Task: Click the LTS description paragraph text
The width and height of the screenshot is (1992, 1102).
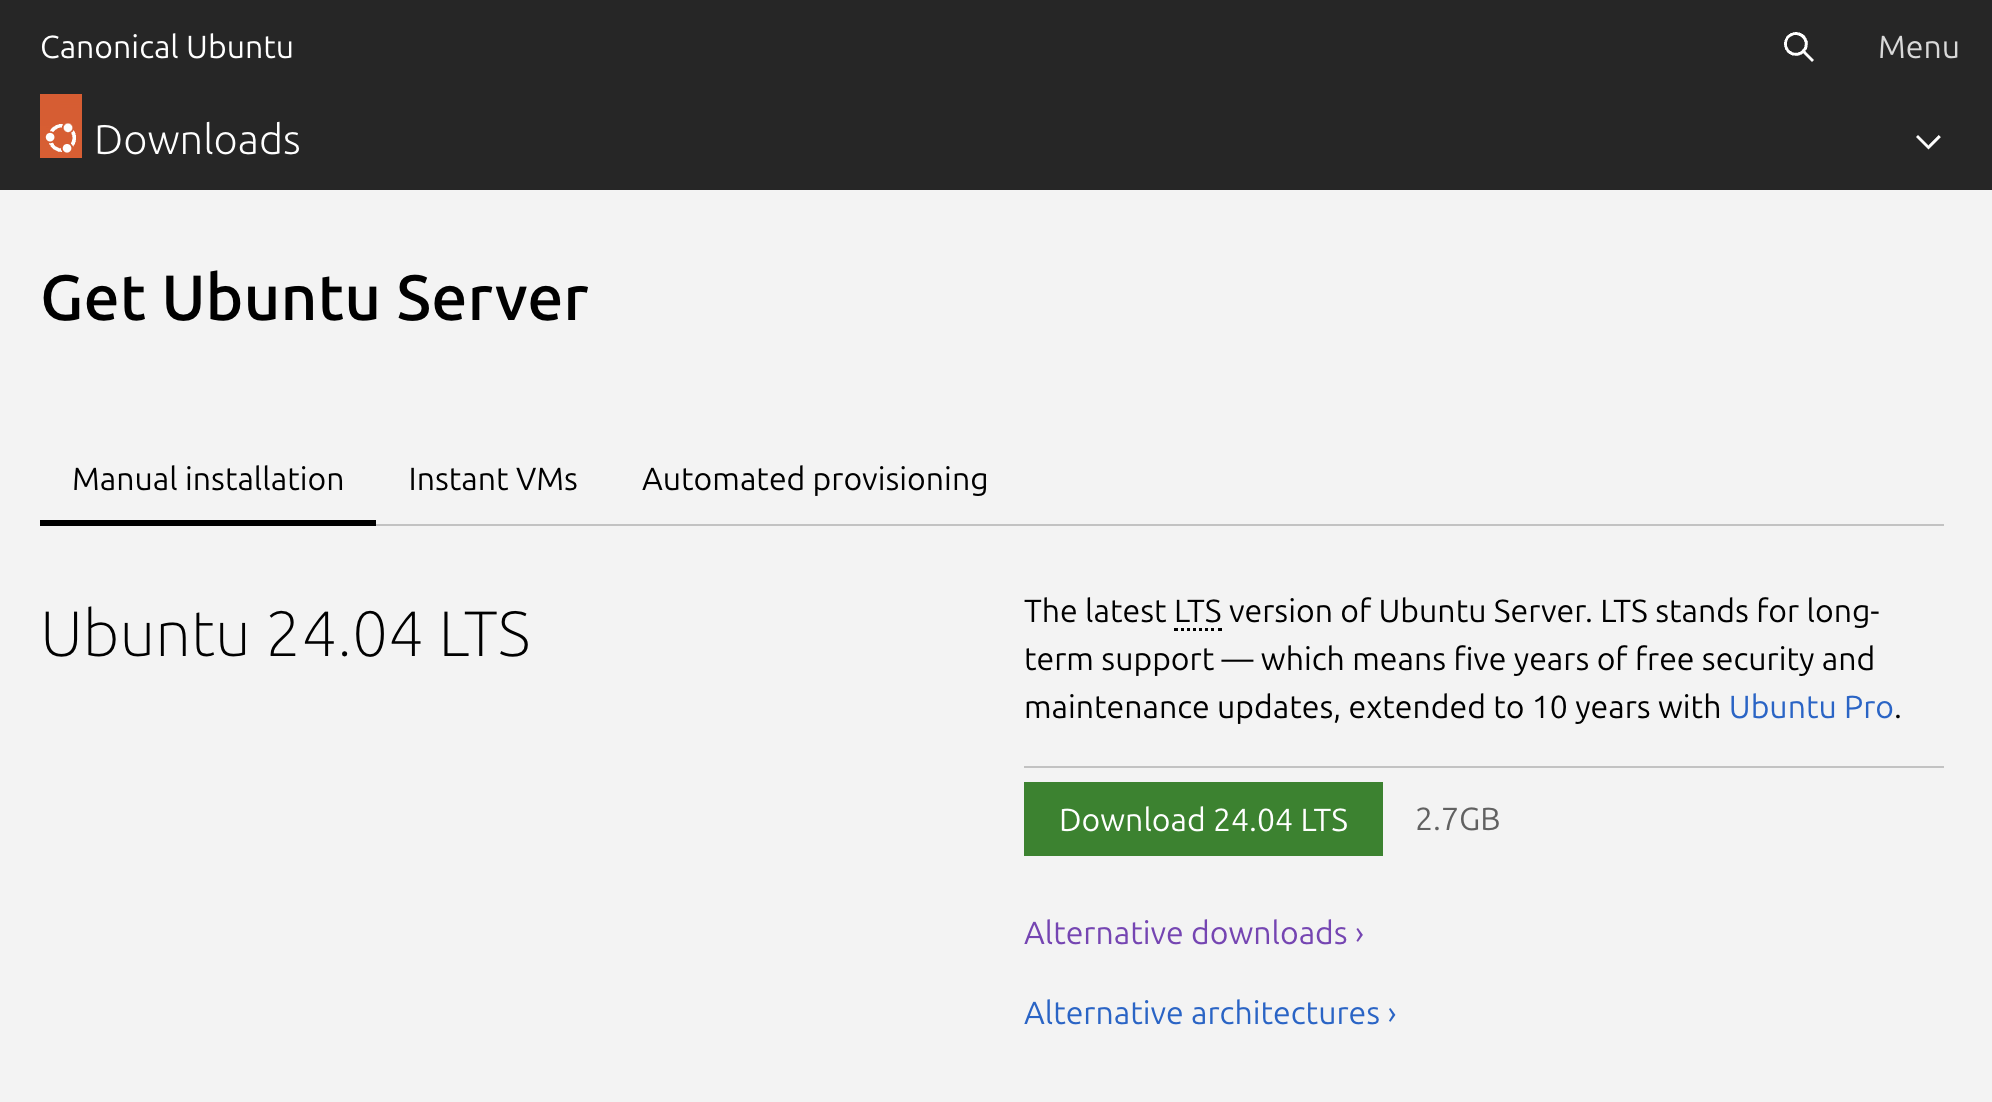Action: (x=1450, y=659)
